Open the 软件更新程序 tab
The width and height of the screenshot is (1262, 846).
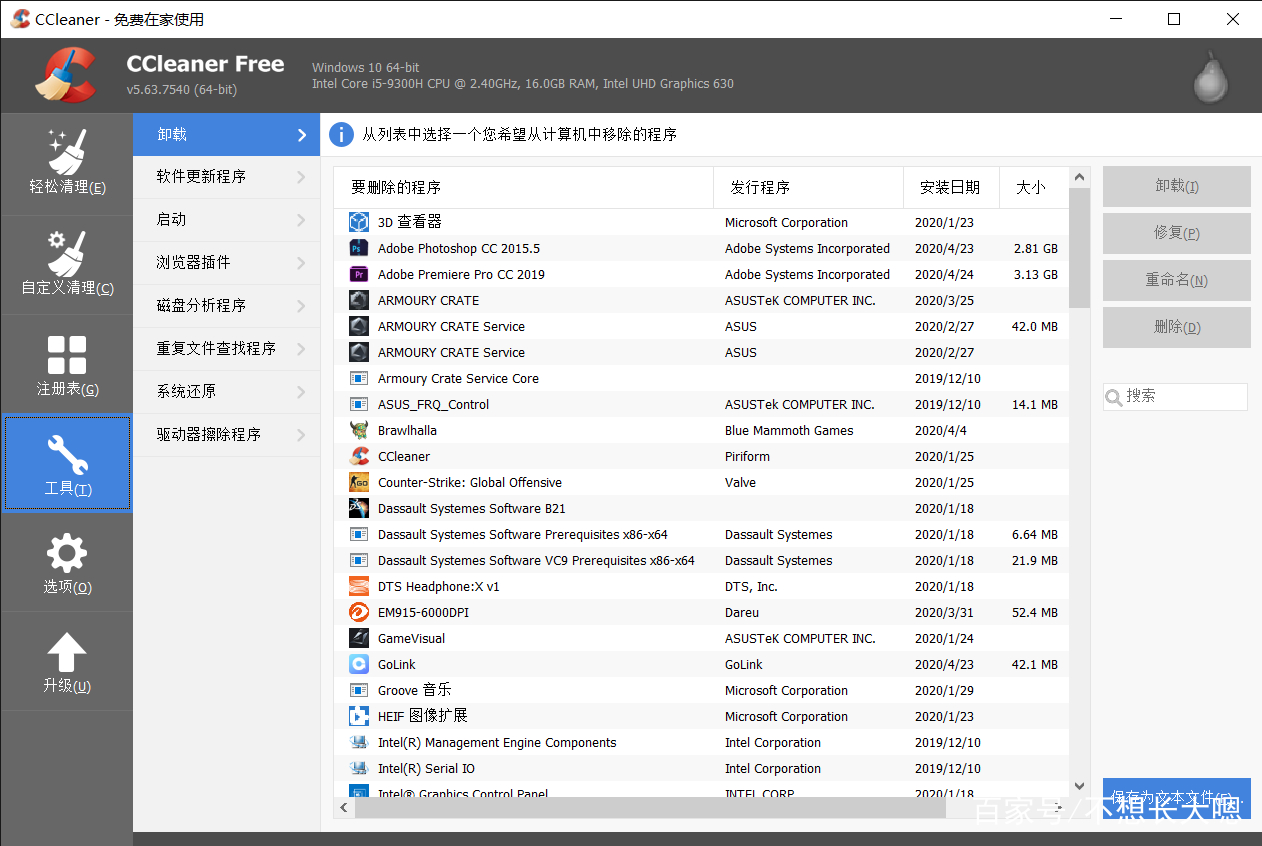coord(226,177)
